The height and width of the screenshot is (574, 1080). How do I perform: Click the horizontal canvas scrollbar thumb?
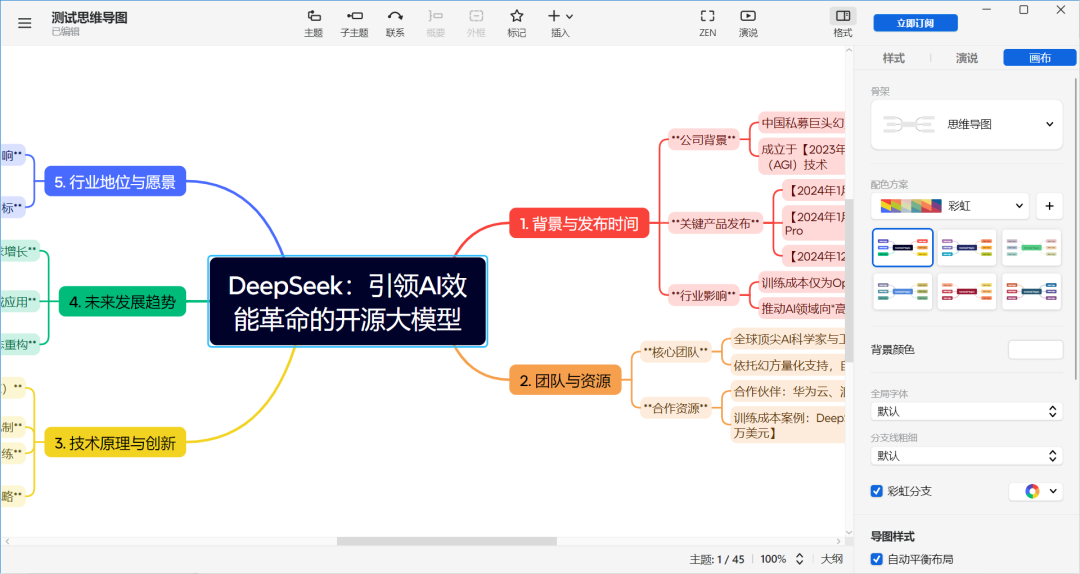pyautogui.click(x=446, y=541)
